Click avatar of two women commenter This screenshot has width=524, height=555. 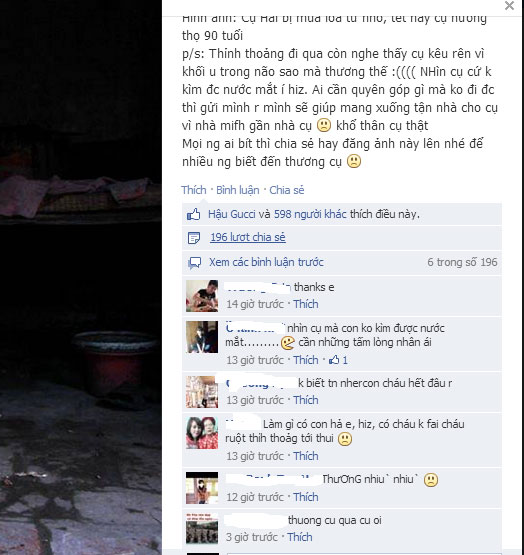pos(202,433)
